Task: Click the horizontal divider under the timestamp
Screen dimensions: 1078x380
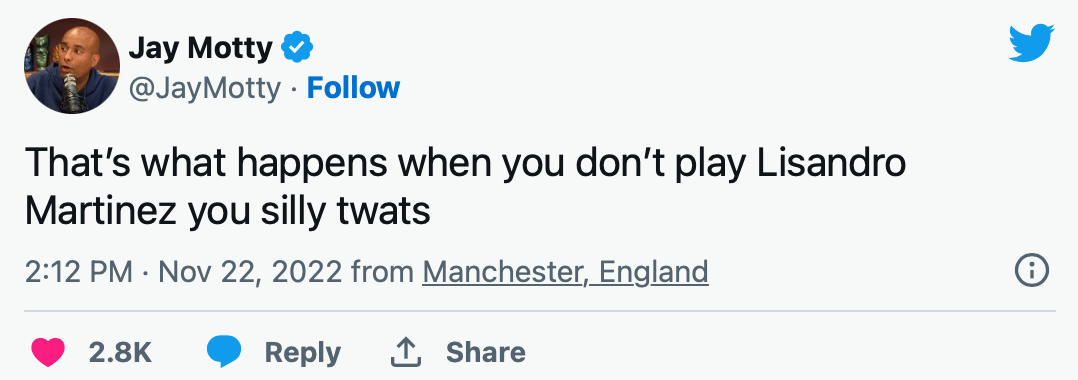Action: (x=540, y=311)
